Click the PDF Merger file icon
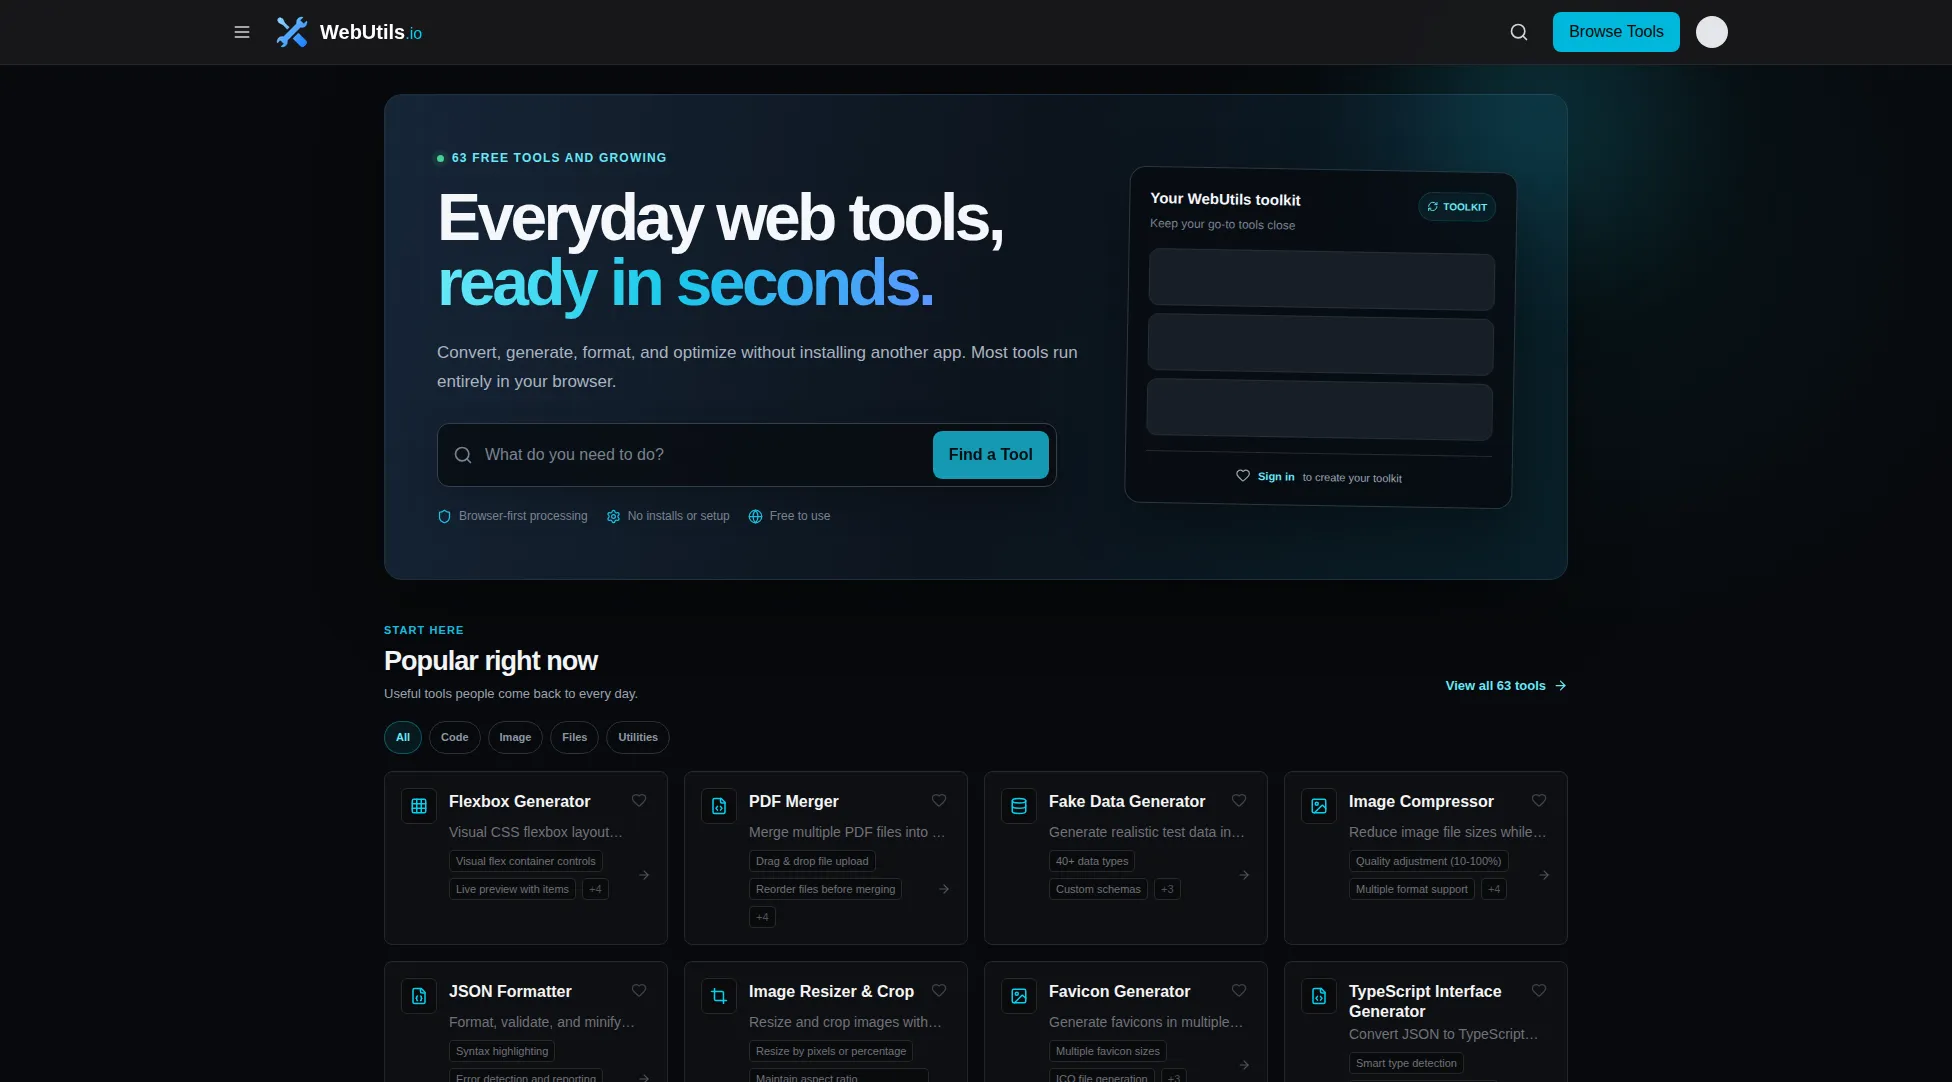Viewport: 1952px width, 1082px height. (719, 806)
